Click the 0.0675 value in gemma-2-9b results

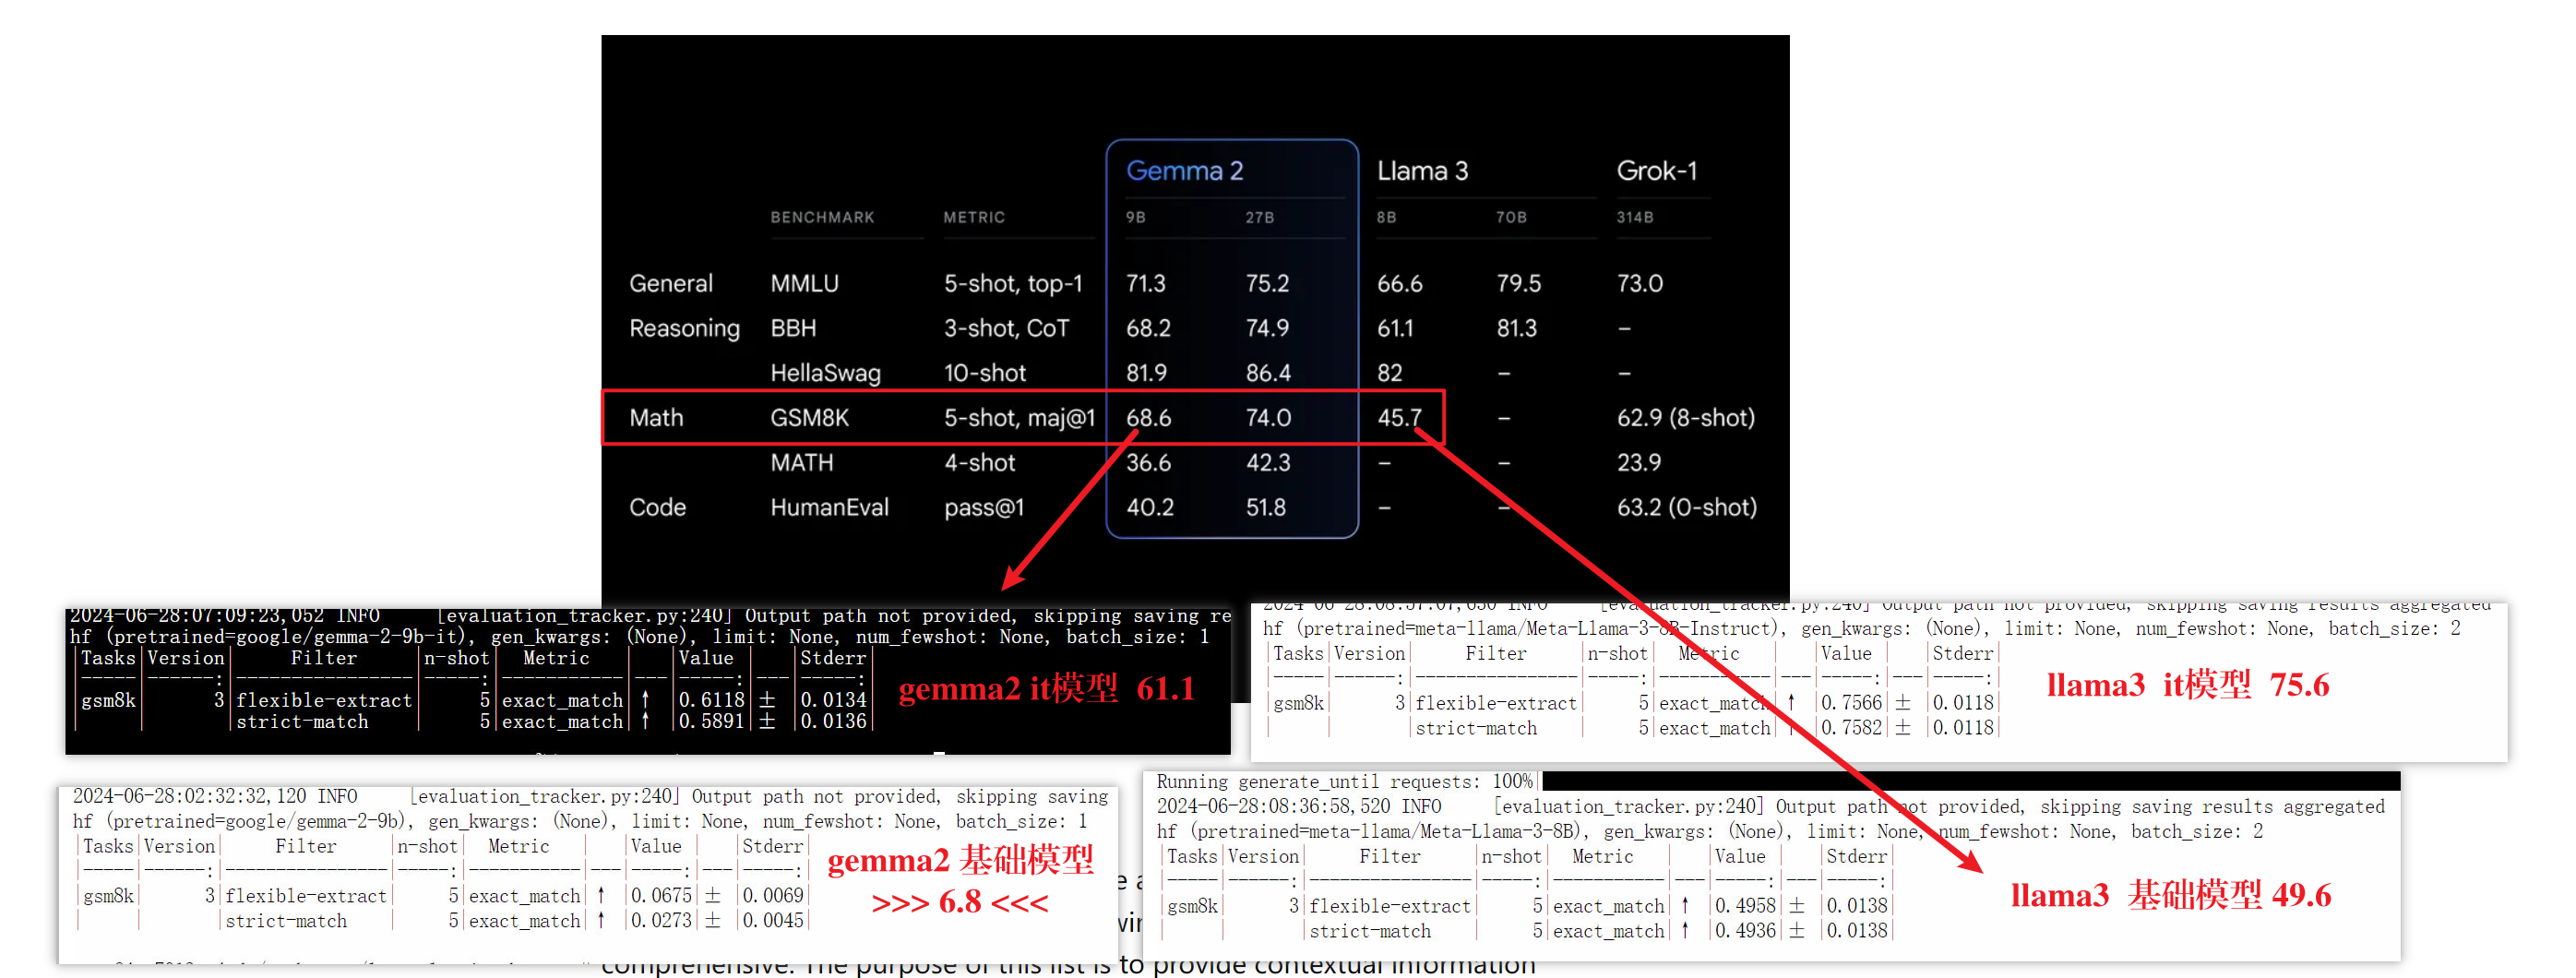click(x=661, y=896)
